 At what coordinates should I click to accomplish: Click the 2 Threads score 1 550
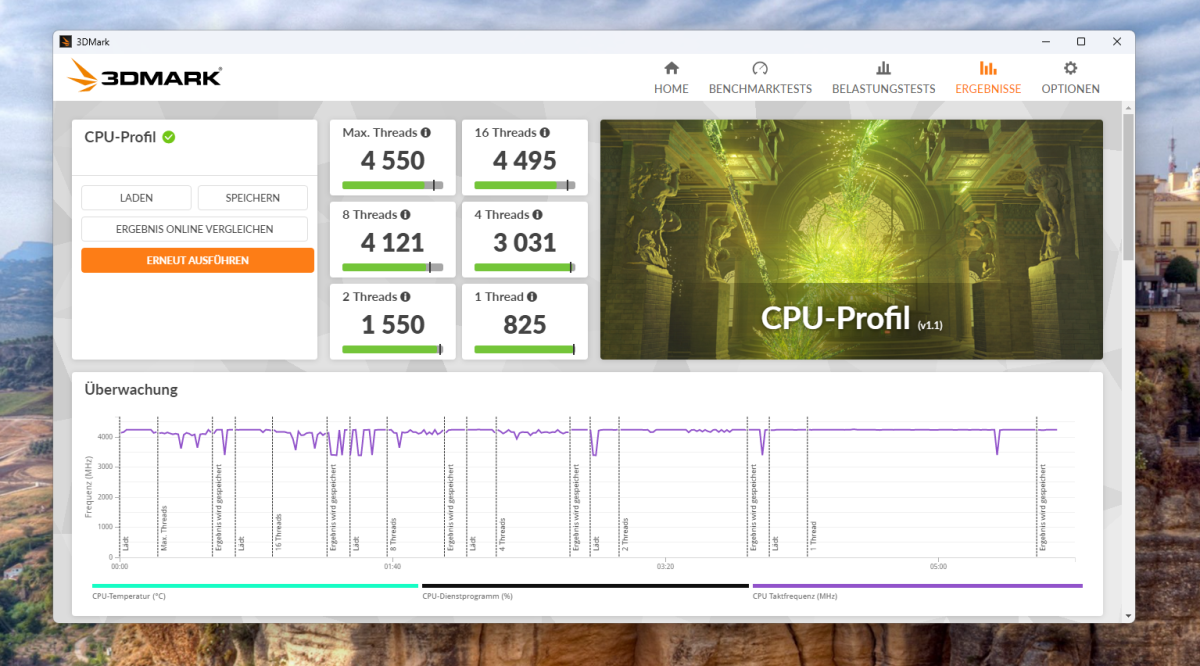click(393, 325)
